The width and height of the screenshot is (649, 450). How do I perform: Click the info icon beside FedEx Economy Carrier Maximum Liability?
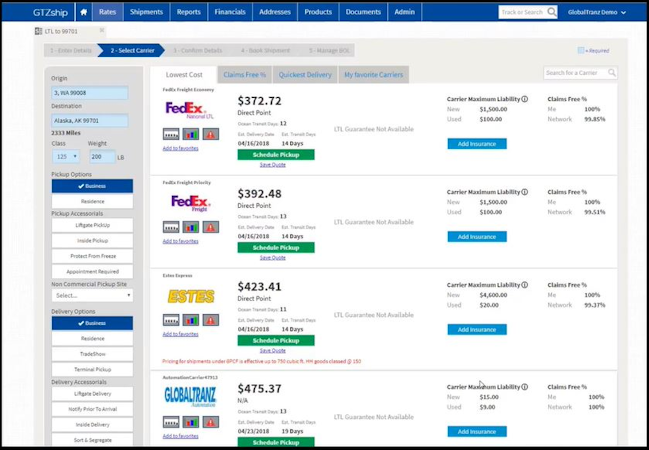525,99
